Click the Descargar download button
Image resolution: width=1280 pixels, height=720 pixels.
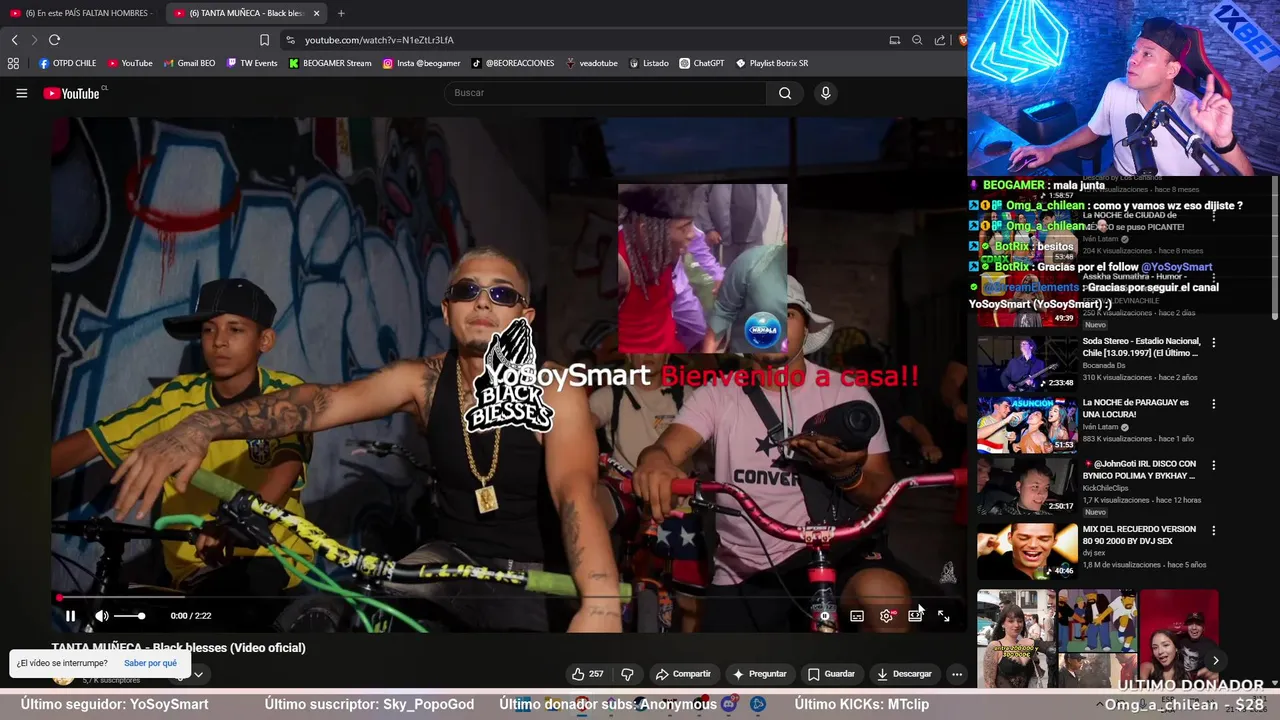click(x=904, y=674)
